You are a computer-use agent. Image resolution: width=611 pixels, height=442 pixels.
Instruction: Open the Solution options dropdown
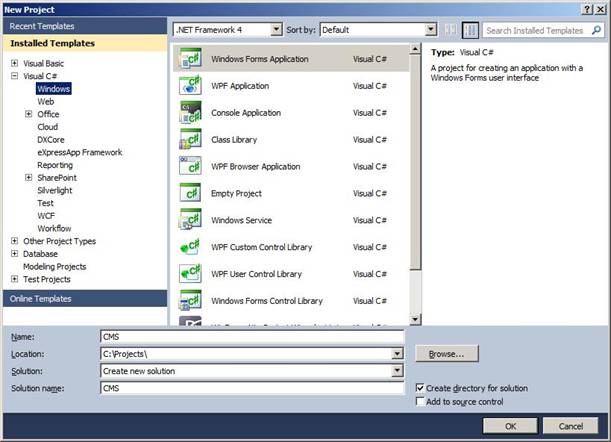tap(397, 371)
